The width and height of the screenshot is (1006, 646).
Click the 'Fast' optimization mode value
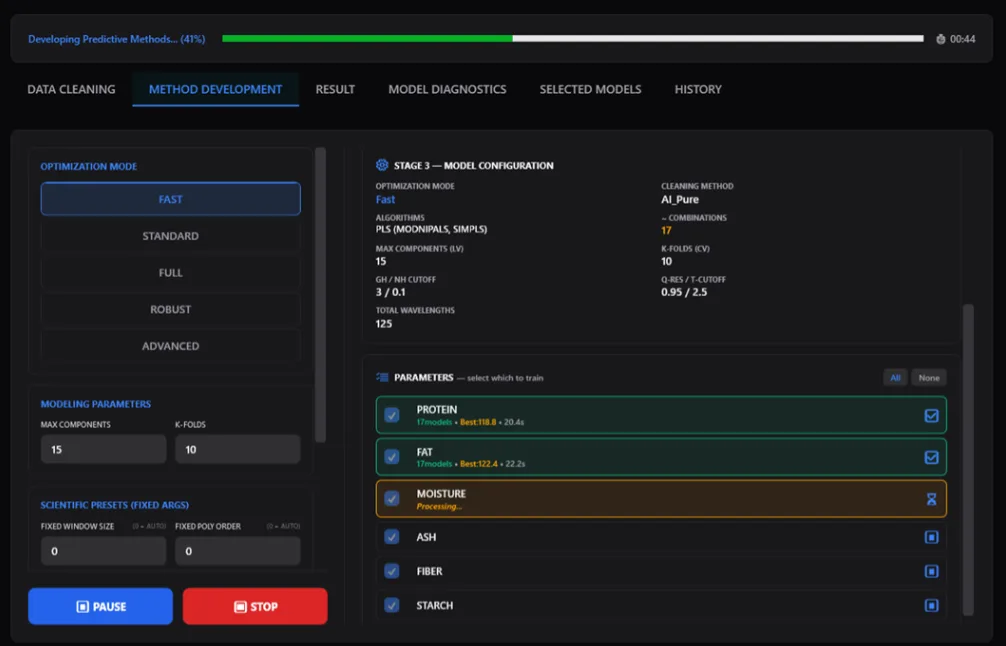(385, 200)
